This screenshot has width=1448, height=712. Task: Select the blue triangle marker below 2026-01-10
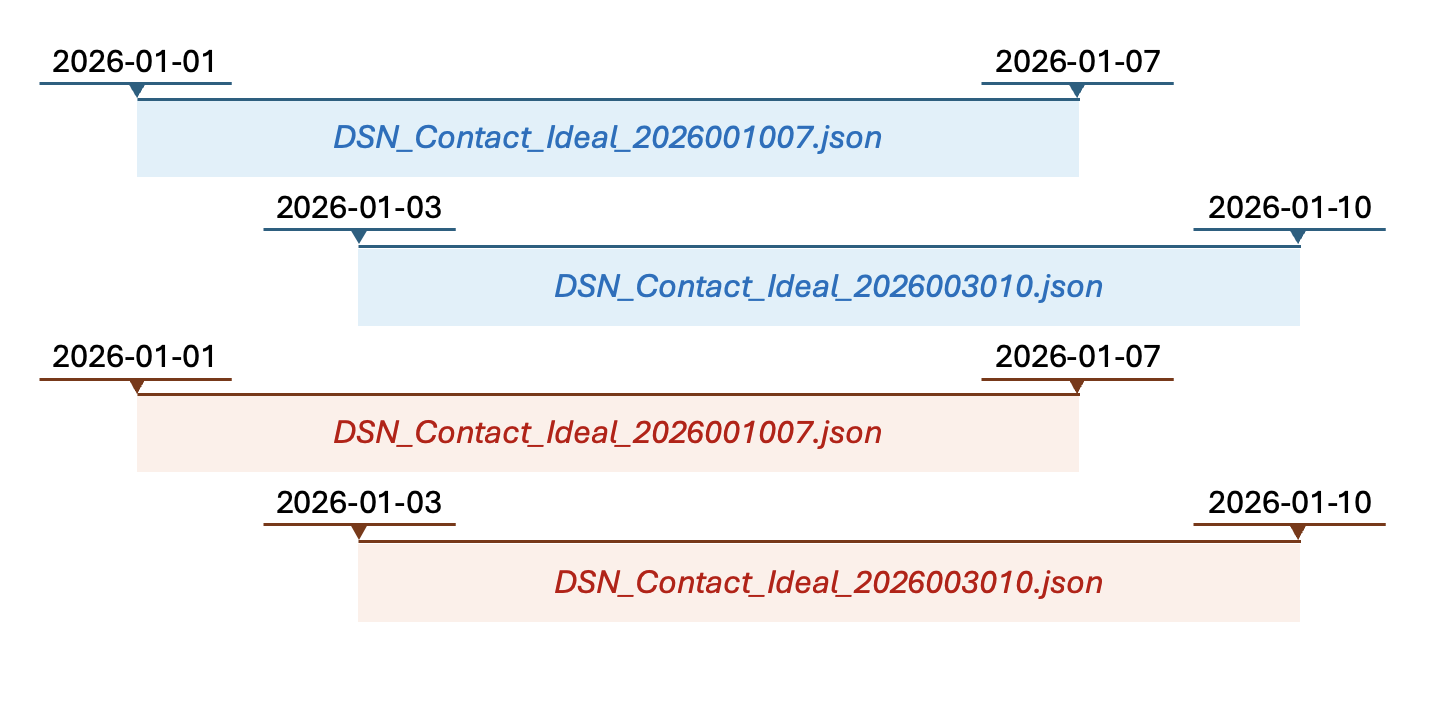tap(1298, 237)
